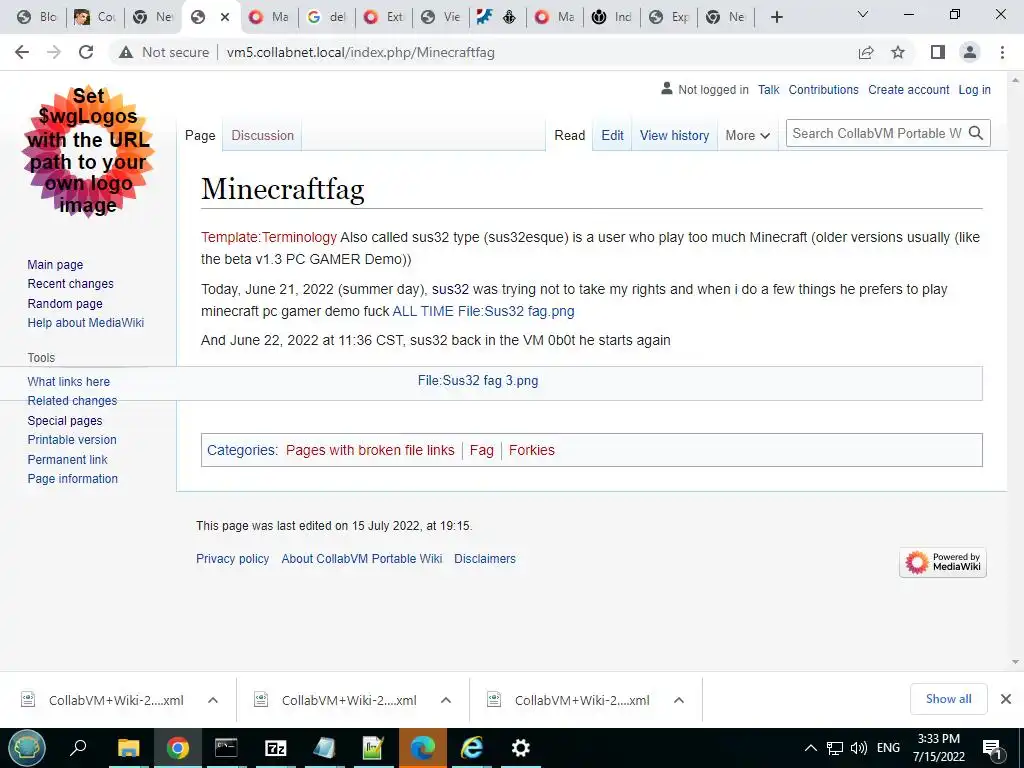The width and height of the screenshot is (1024, 768).
Task: Click the browser address bar URL
Action: click(360, 52)
